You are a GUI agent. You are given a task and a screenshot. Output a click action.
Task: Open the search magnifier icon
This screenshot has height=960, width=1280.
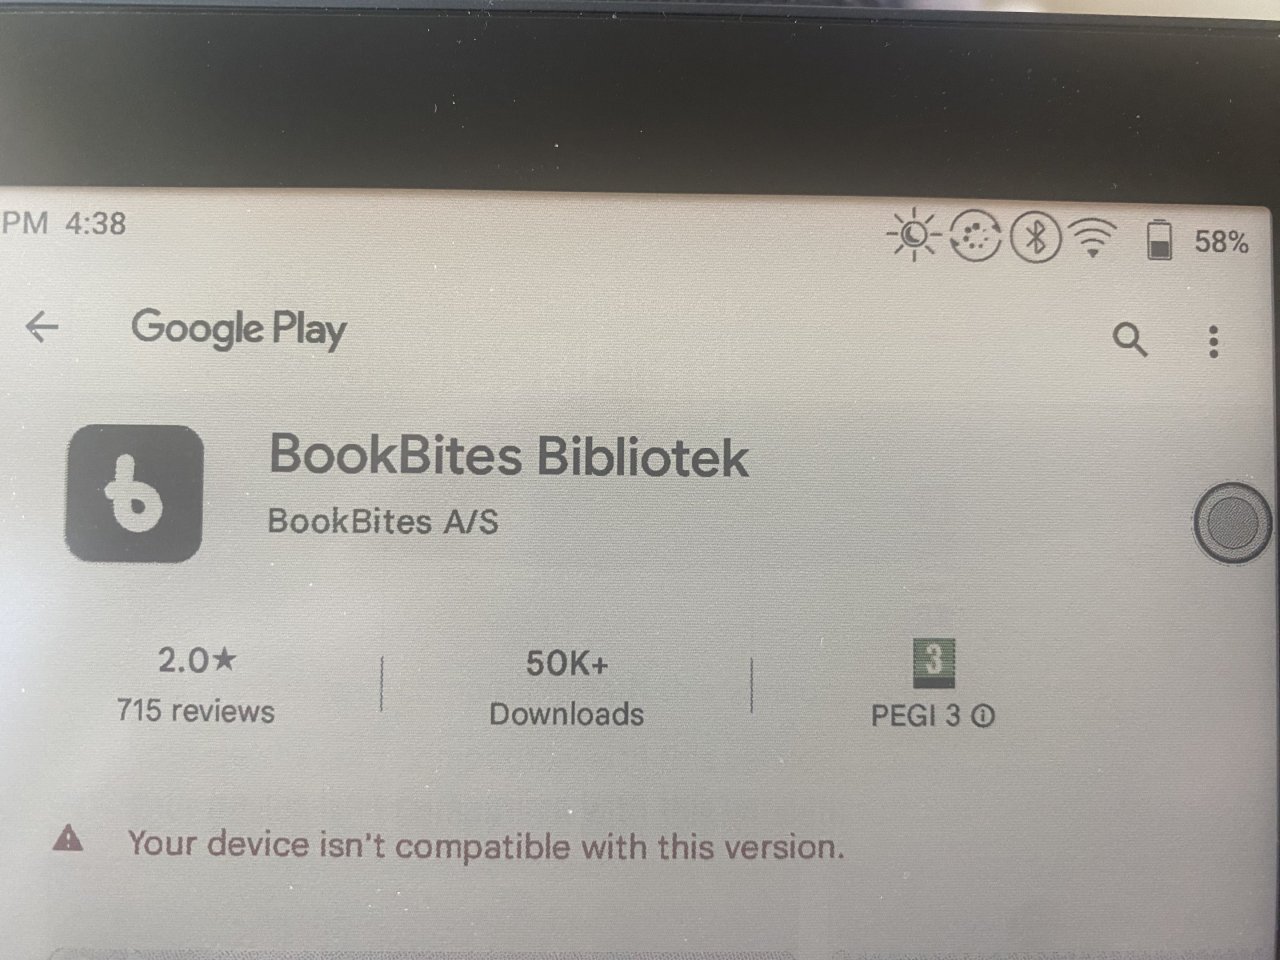1130,340
